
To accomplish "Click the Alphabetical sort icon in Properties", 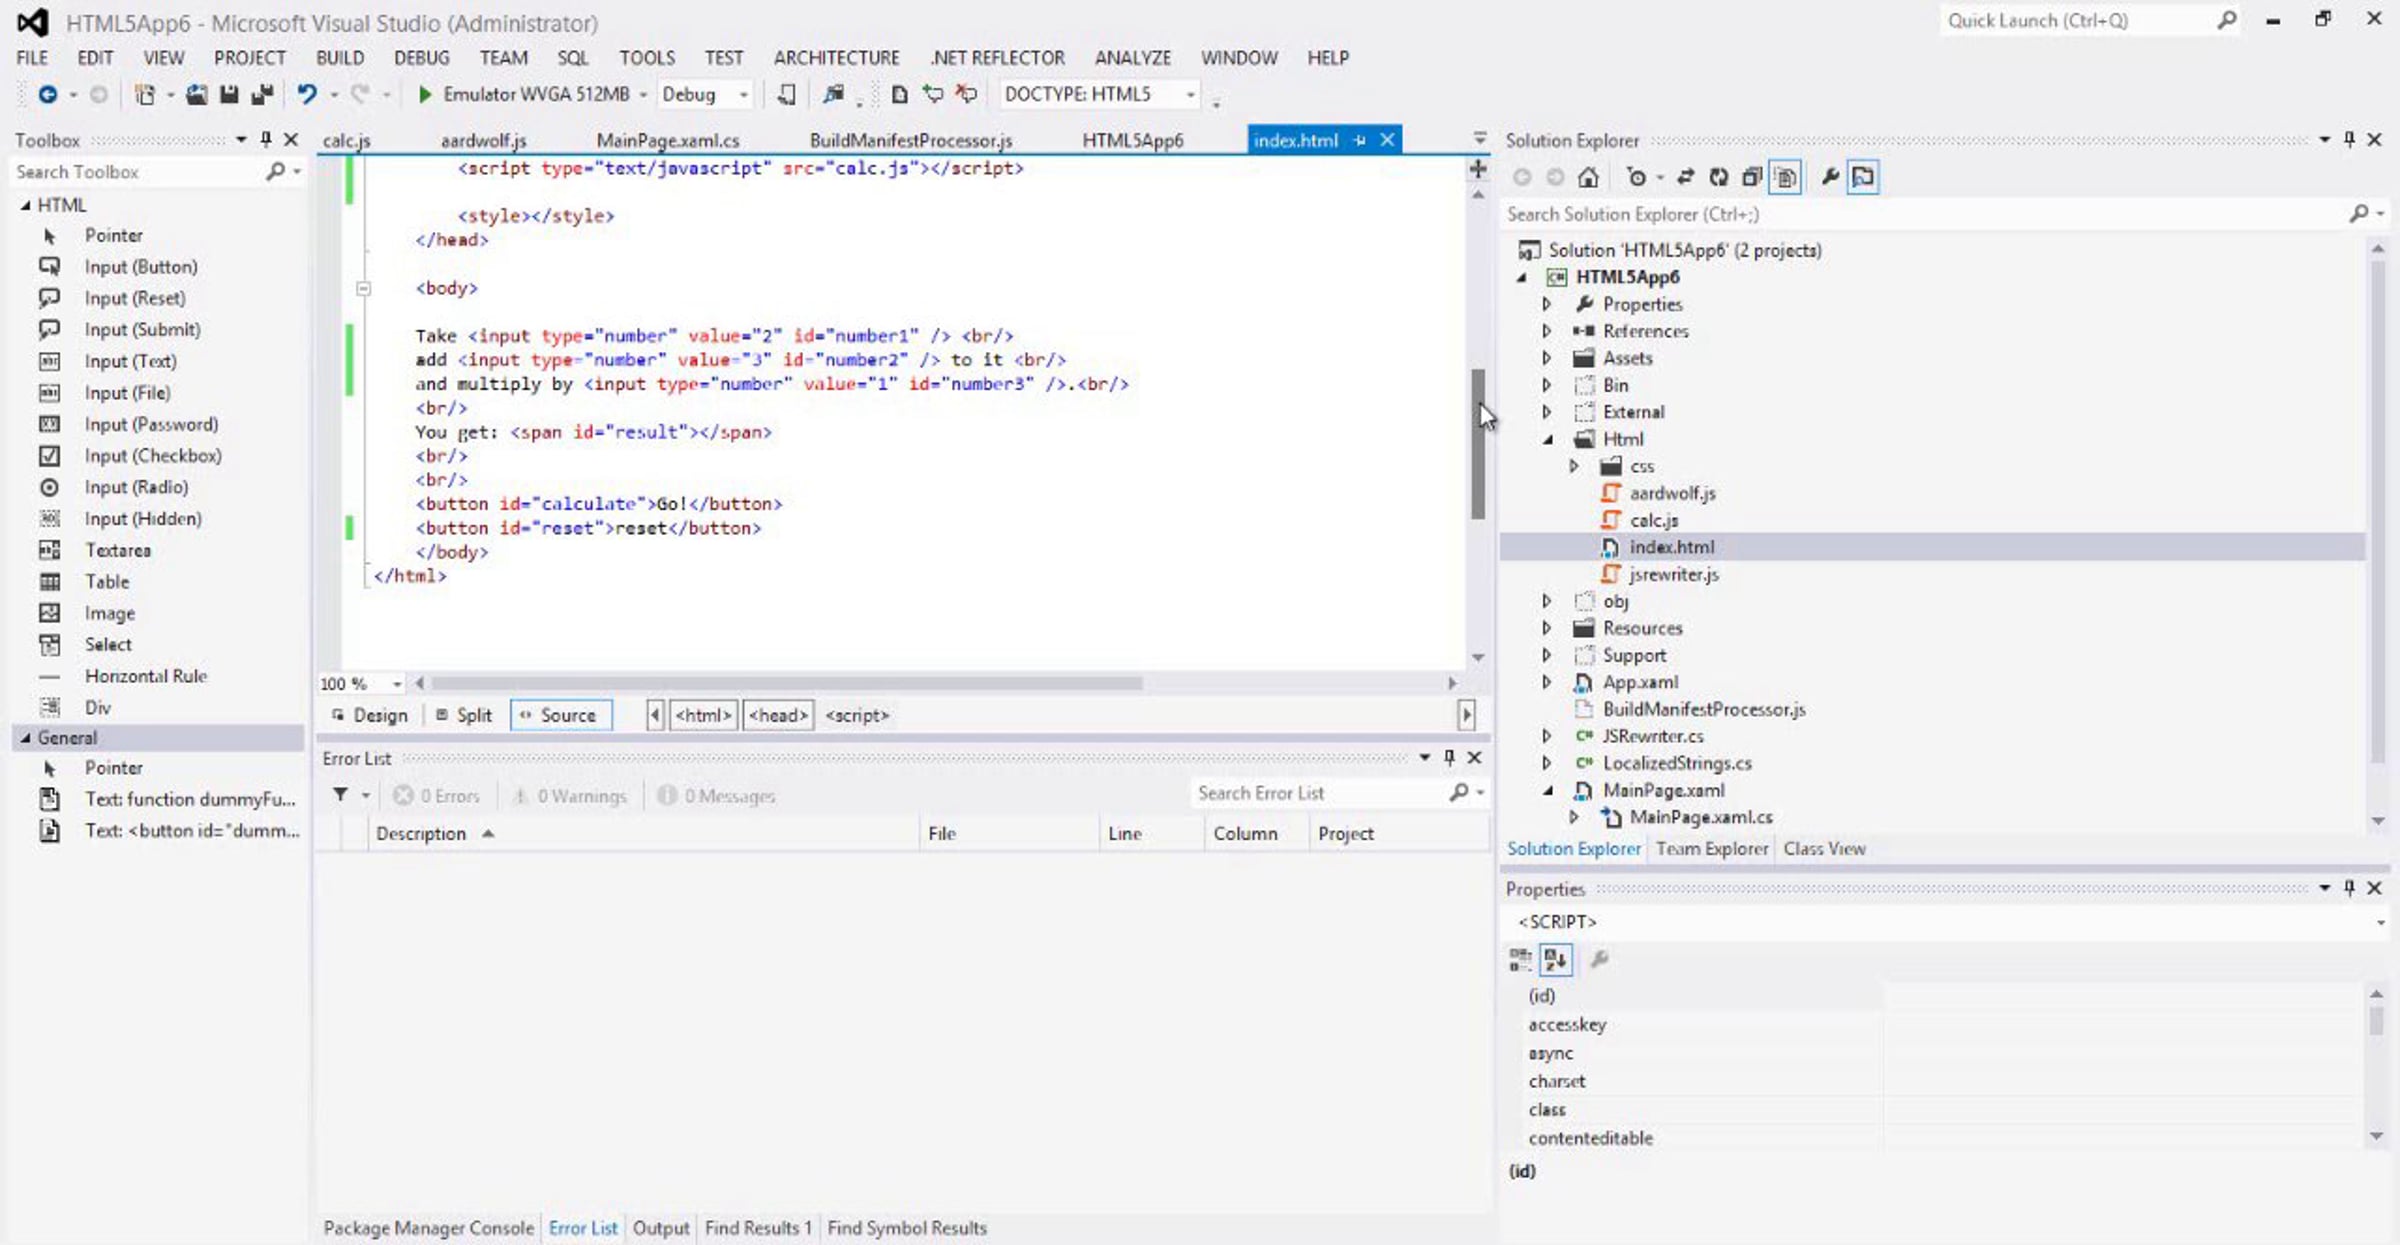I will pos(1555,959).
